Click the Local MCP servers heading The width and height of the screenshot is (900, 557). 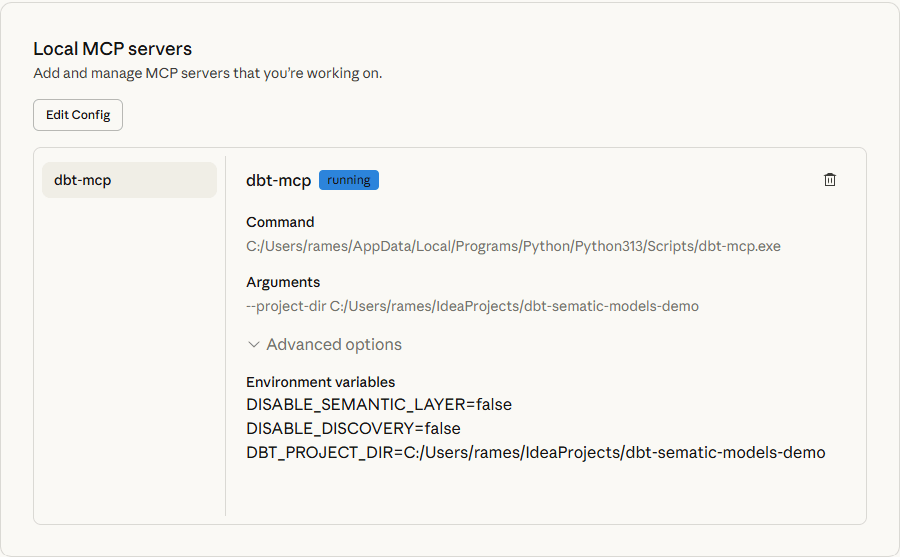(x=112, y=48)
